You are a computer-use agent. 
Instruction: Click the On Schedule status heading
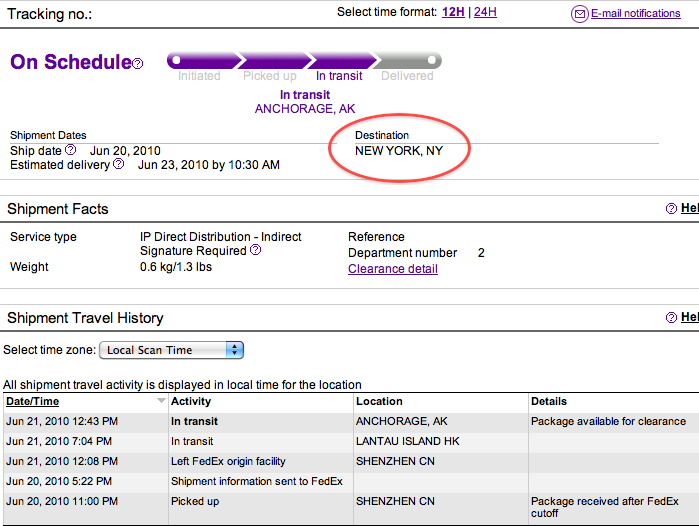coord(71,62)
